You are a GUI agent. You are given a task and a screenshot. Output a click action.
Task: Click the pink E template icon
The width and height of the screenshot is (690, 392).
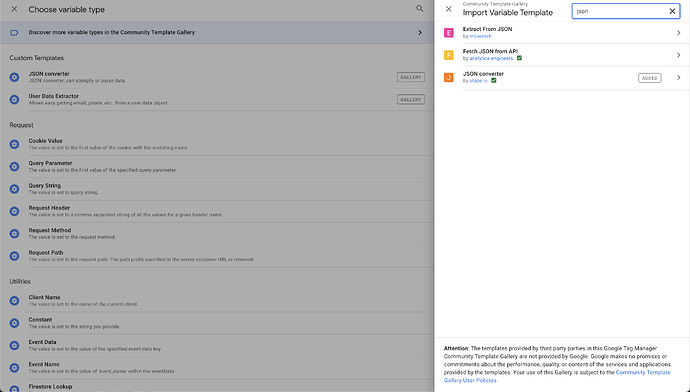(x=448, y=33)
